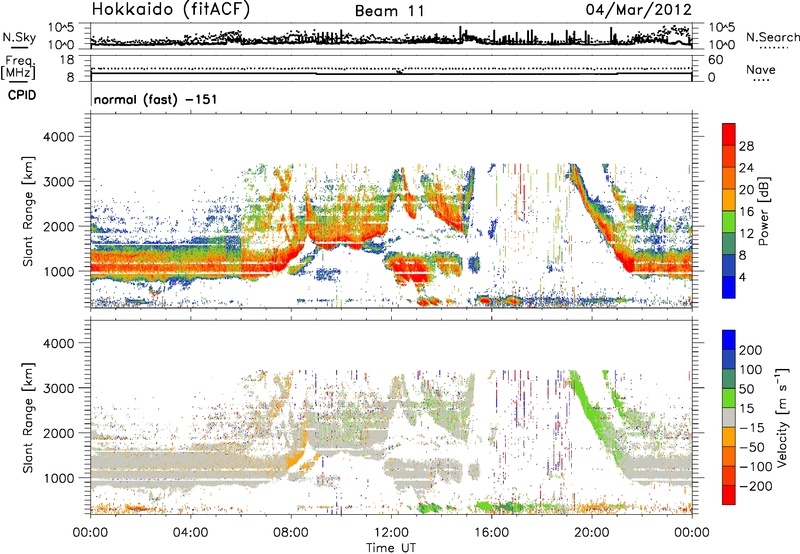This screenshot has height=554, width=800.
Task: Pick the blue top velocity colorbar segment
Action: click(x=729, y=340)
